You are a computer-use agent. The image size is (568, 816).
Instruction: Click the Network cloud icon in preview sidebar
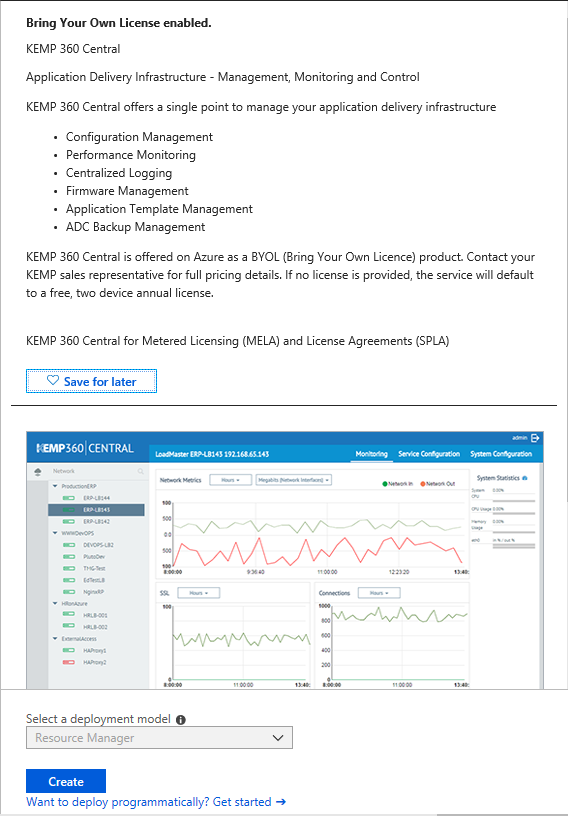click(37, 471)
